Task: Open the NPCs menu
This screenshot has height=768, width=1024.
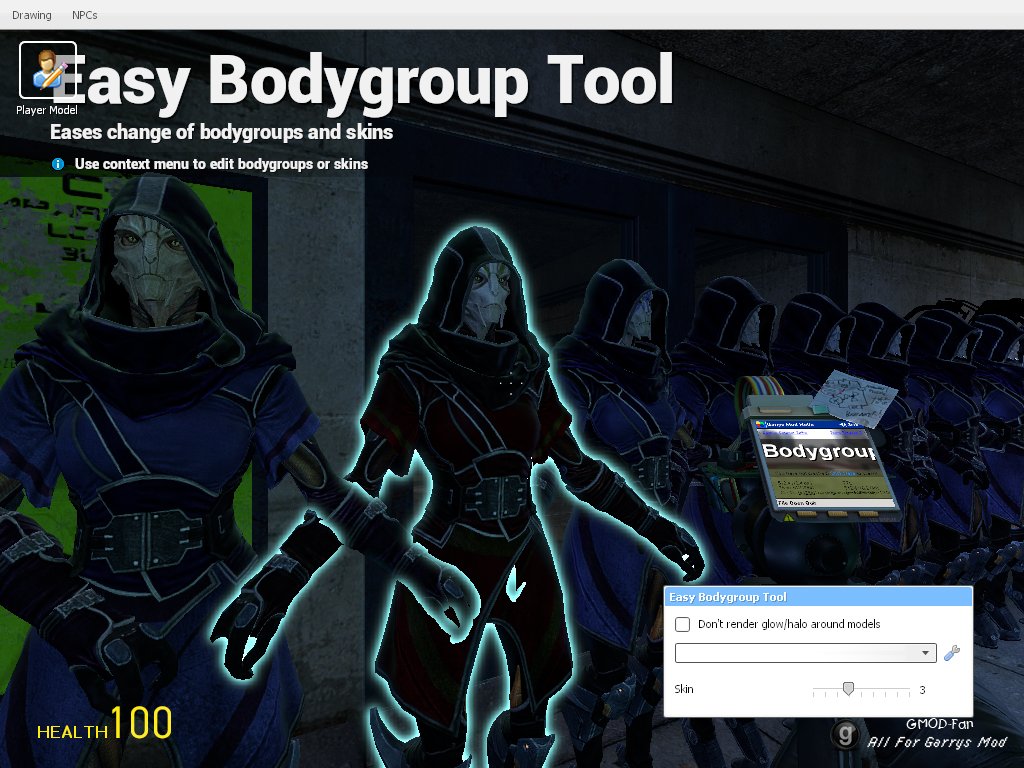Action: [x=85, y=15]
